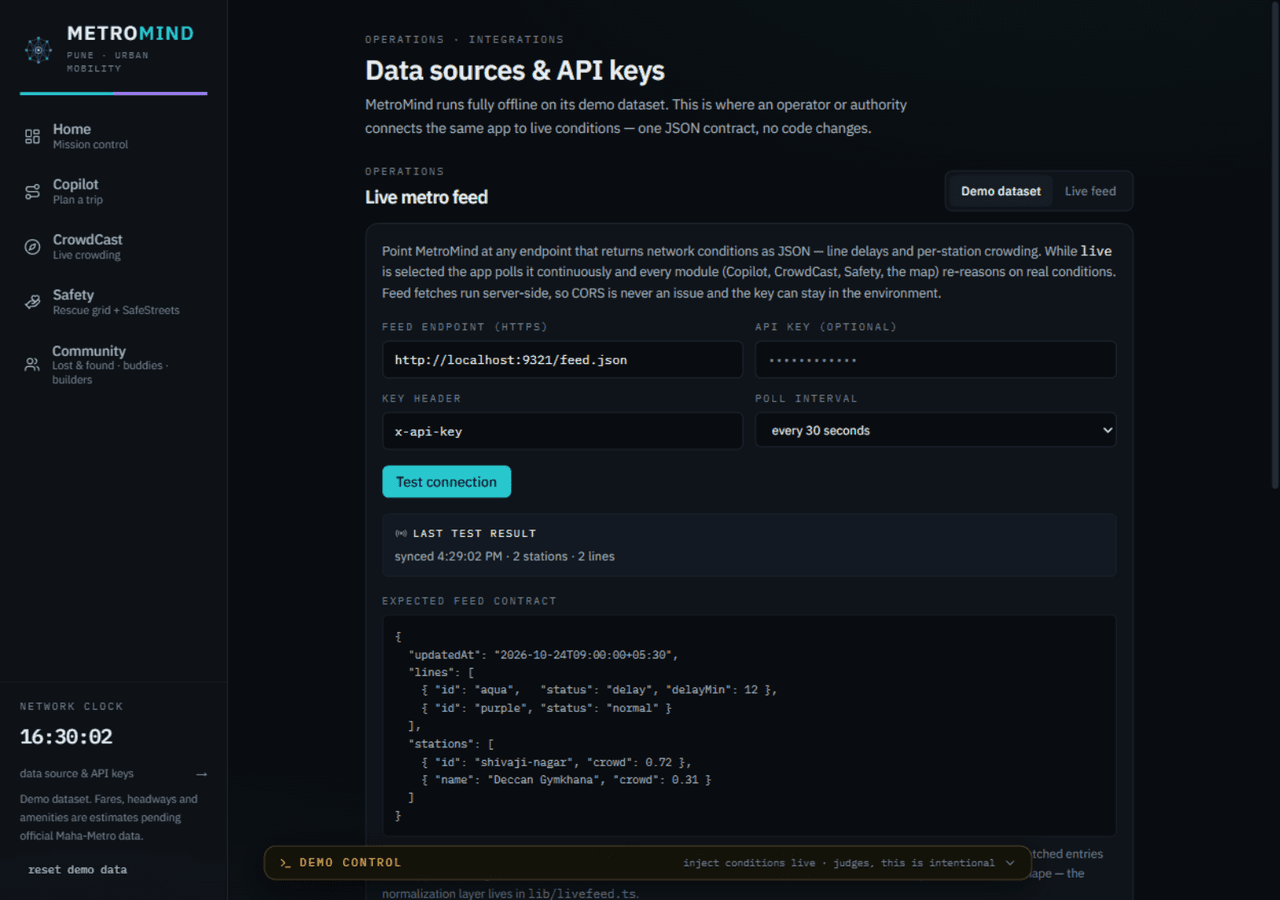This screenshot has width=1280, height=900.
Task: Open the Poll interval dropdown
Action: tap(936, 430)
